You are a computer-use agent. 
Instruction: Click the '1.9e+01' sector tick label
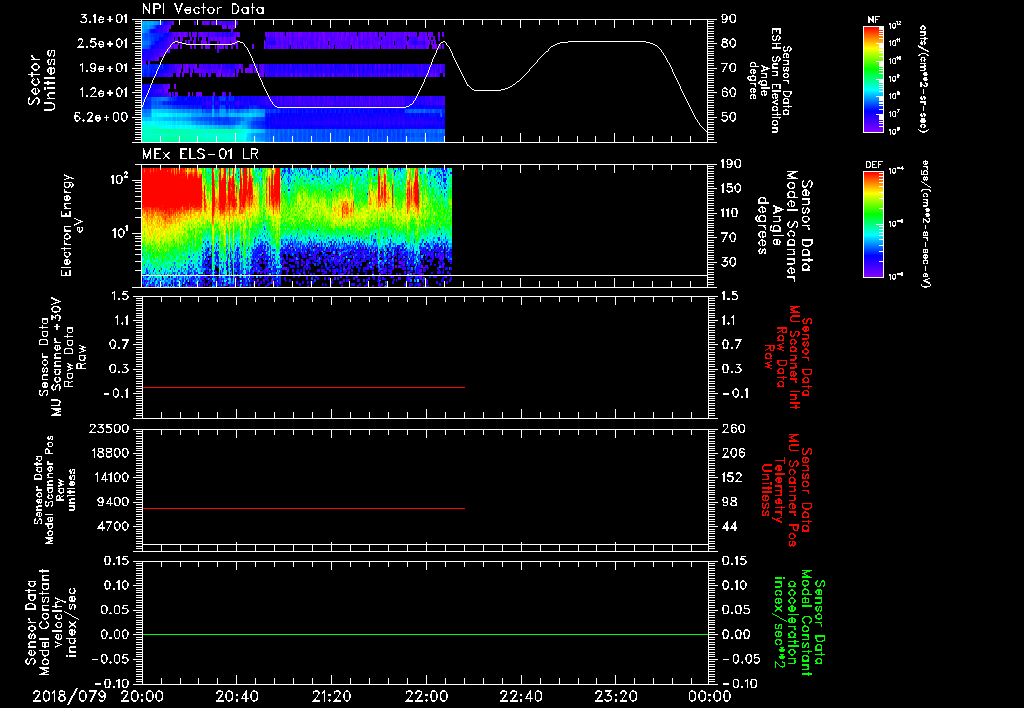click(104, 68)
